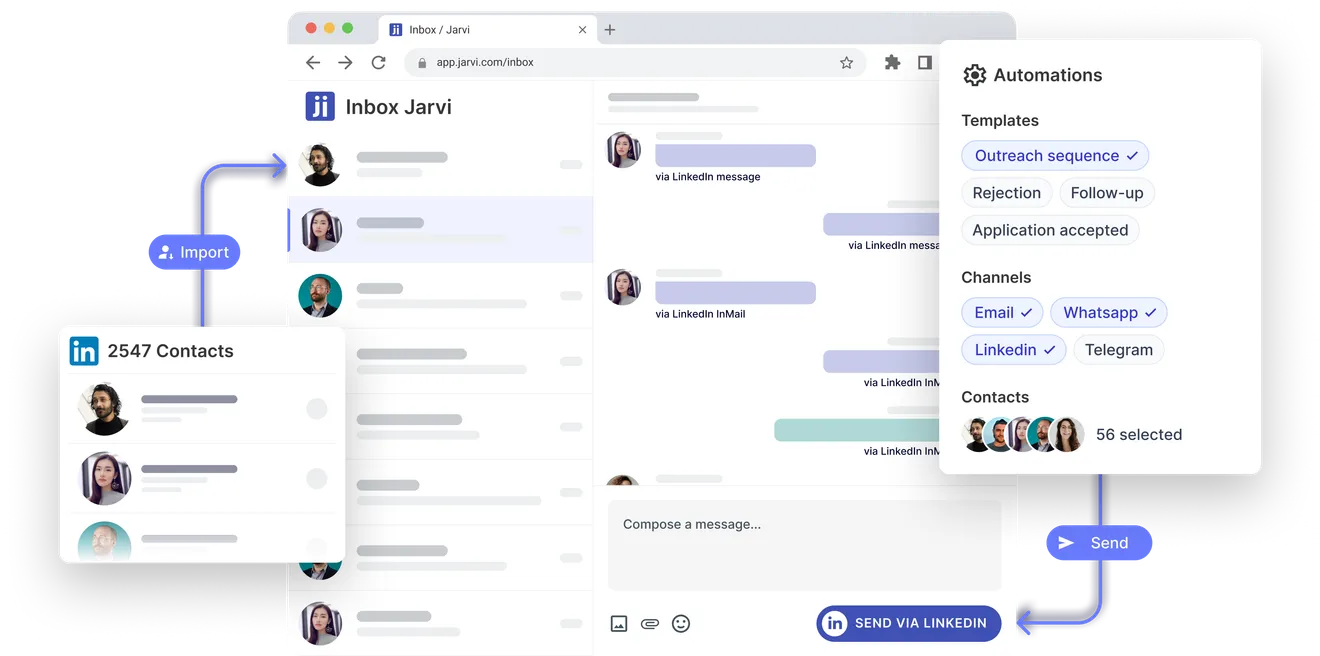Select the Follow-up template
The height and width of the screenshot is (656, 1320).
(1106, 193)
